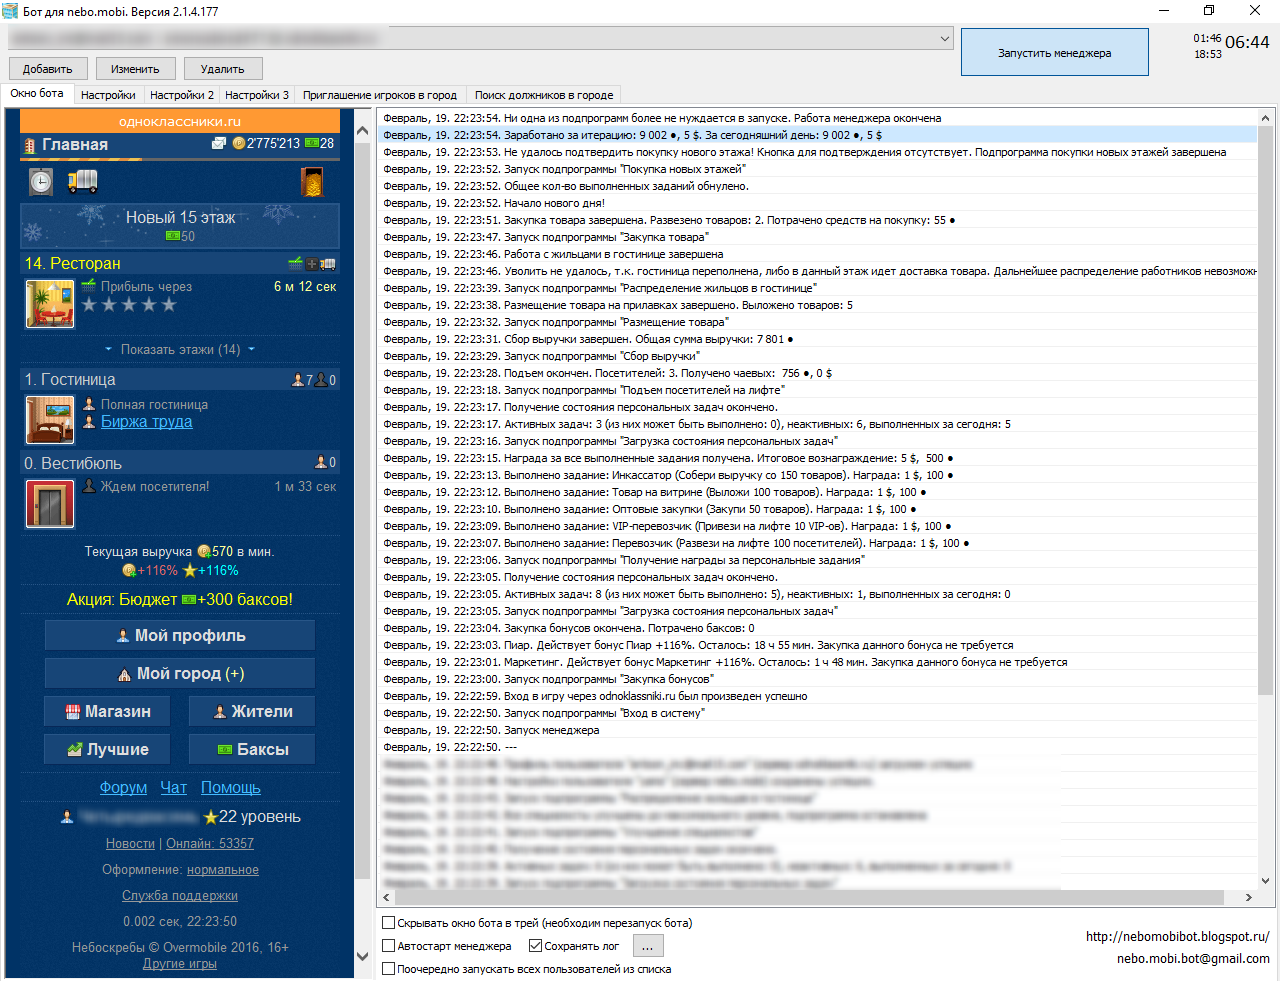Open the Вестибюль elevator thumbnail

coord(50,503)
